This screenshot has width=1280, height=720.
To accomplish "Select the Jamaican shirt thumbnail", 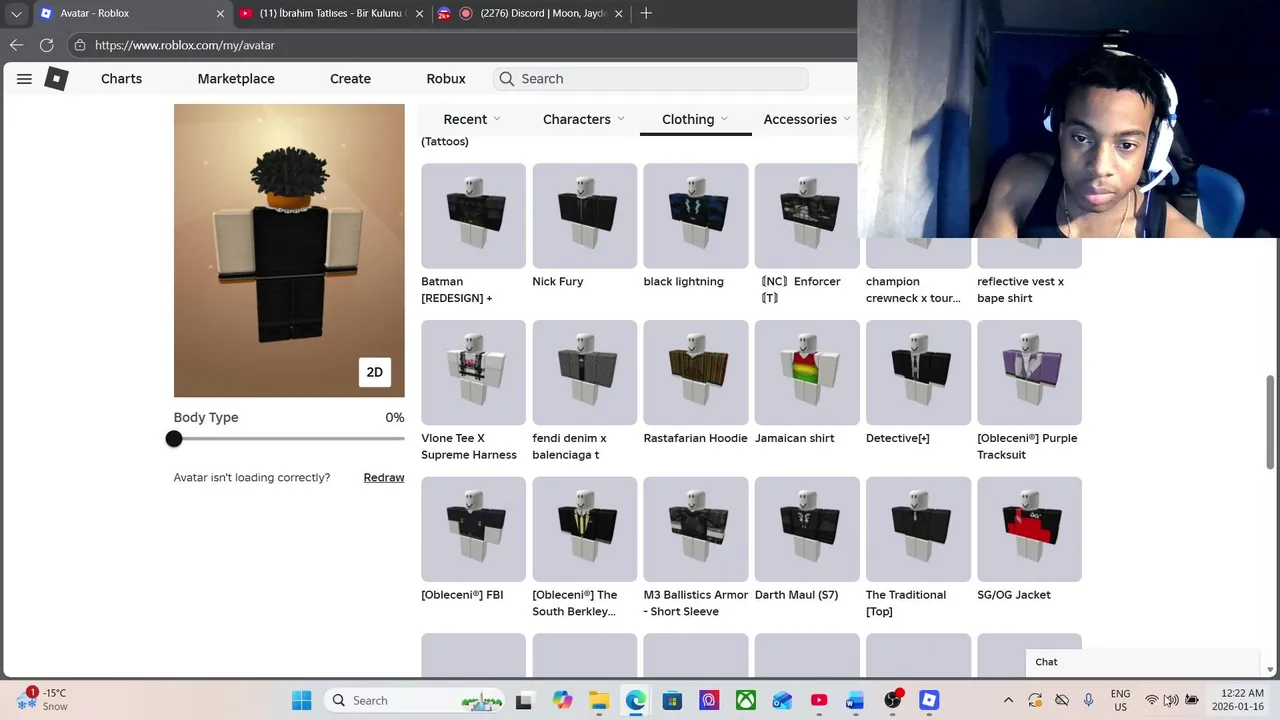I will tap(807, 372).
